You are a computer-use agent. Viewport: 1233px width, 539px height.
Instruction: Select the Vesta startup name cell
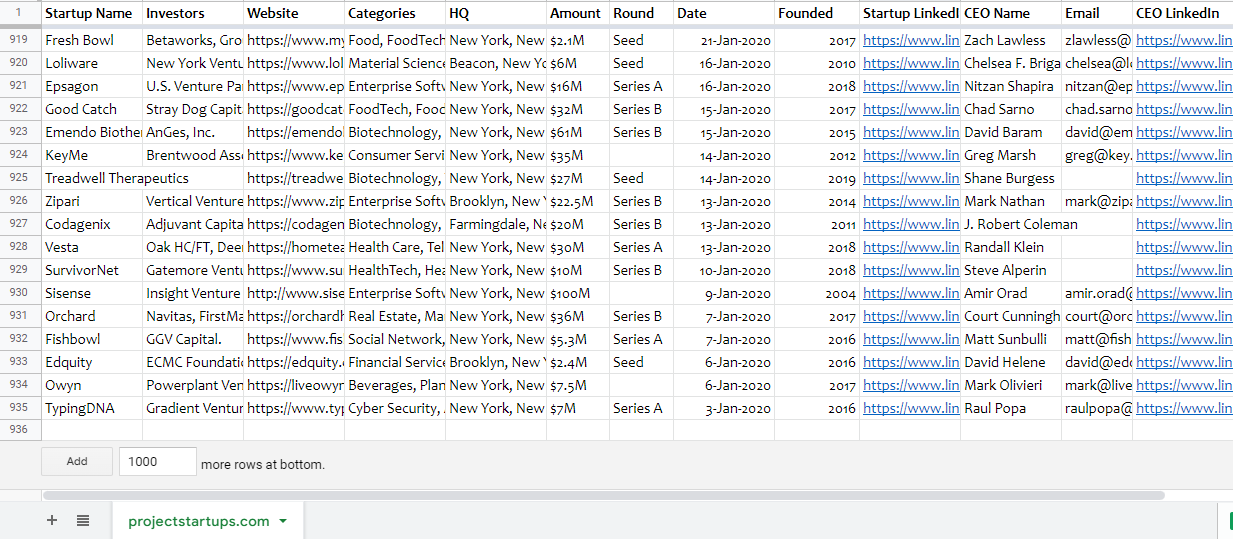point(92,247)
